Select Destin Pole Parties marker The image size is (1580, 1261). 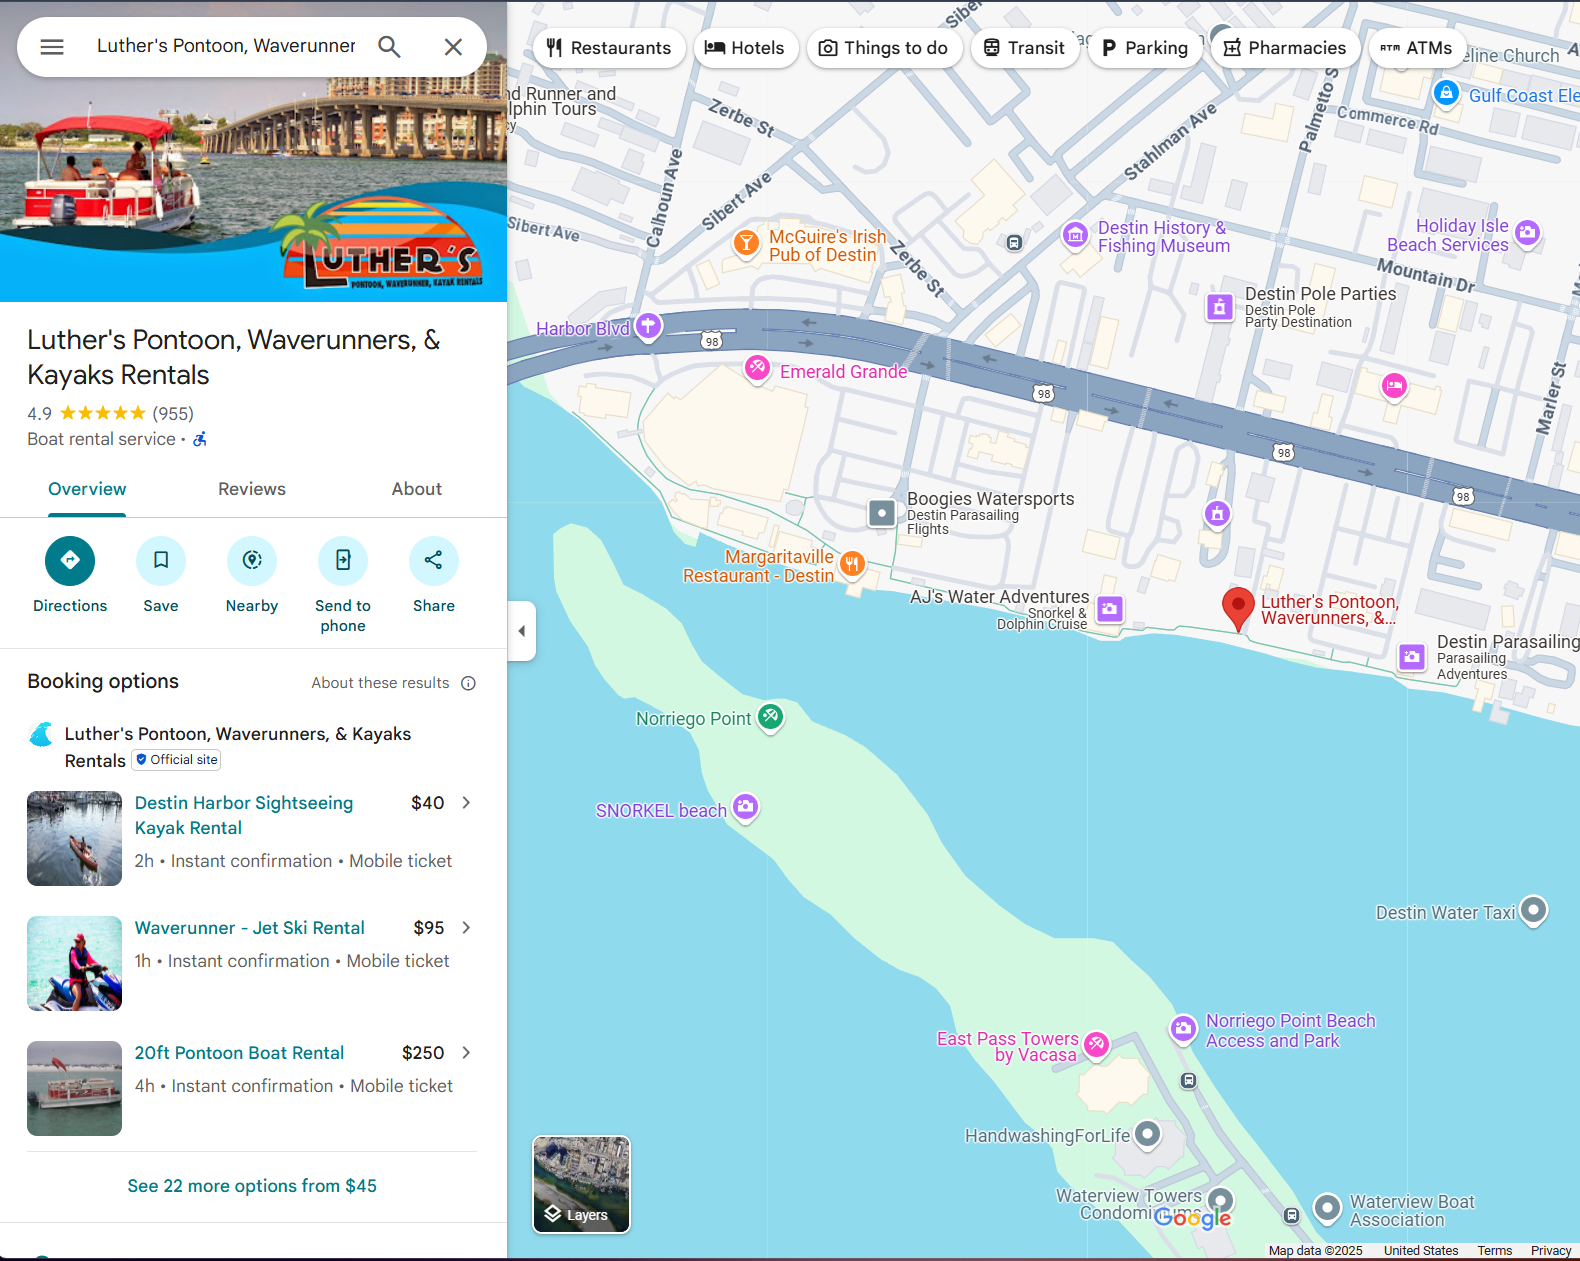[1219, 307]
